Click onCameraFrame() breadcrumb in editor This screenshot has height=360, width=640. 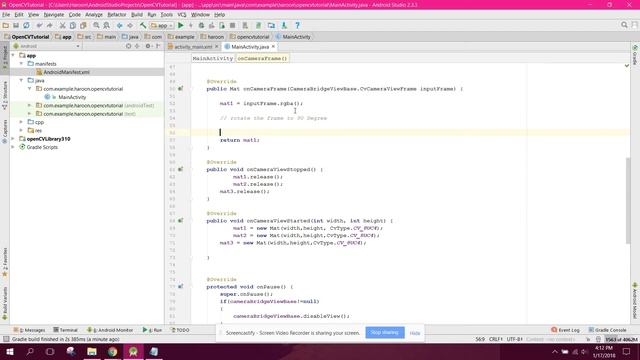(262, 58)
